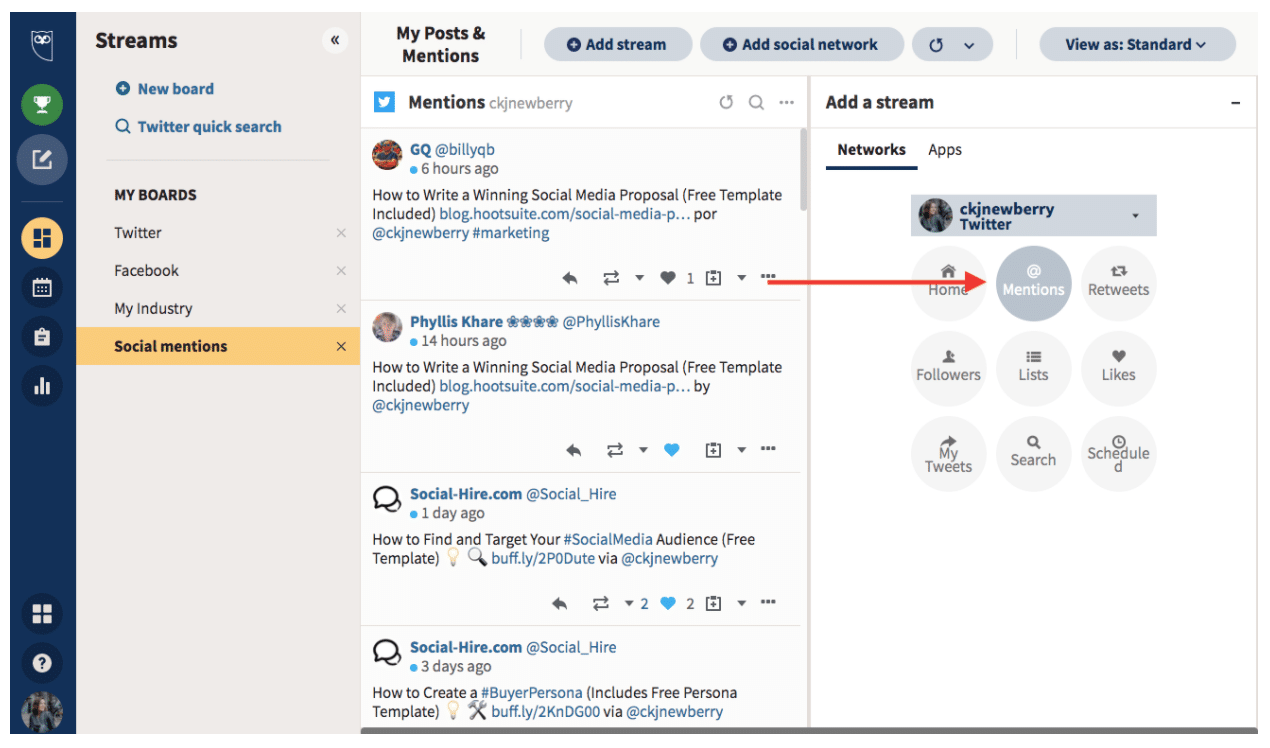Remove the Twitter board
1270x748 pixels.
coord(341,233)
